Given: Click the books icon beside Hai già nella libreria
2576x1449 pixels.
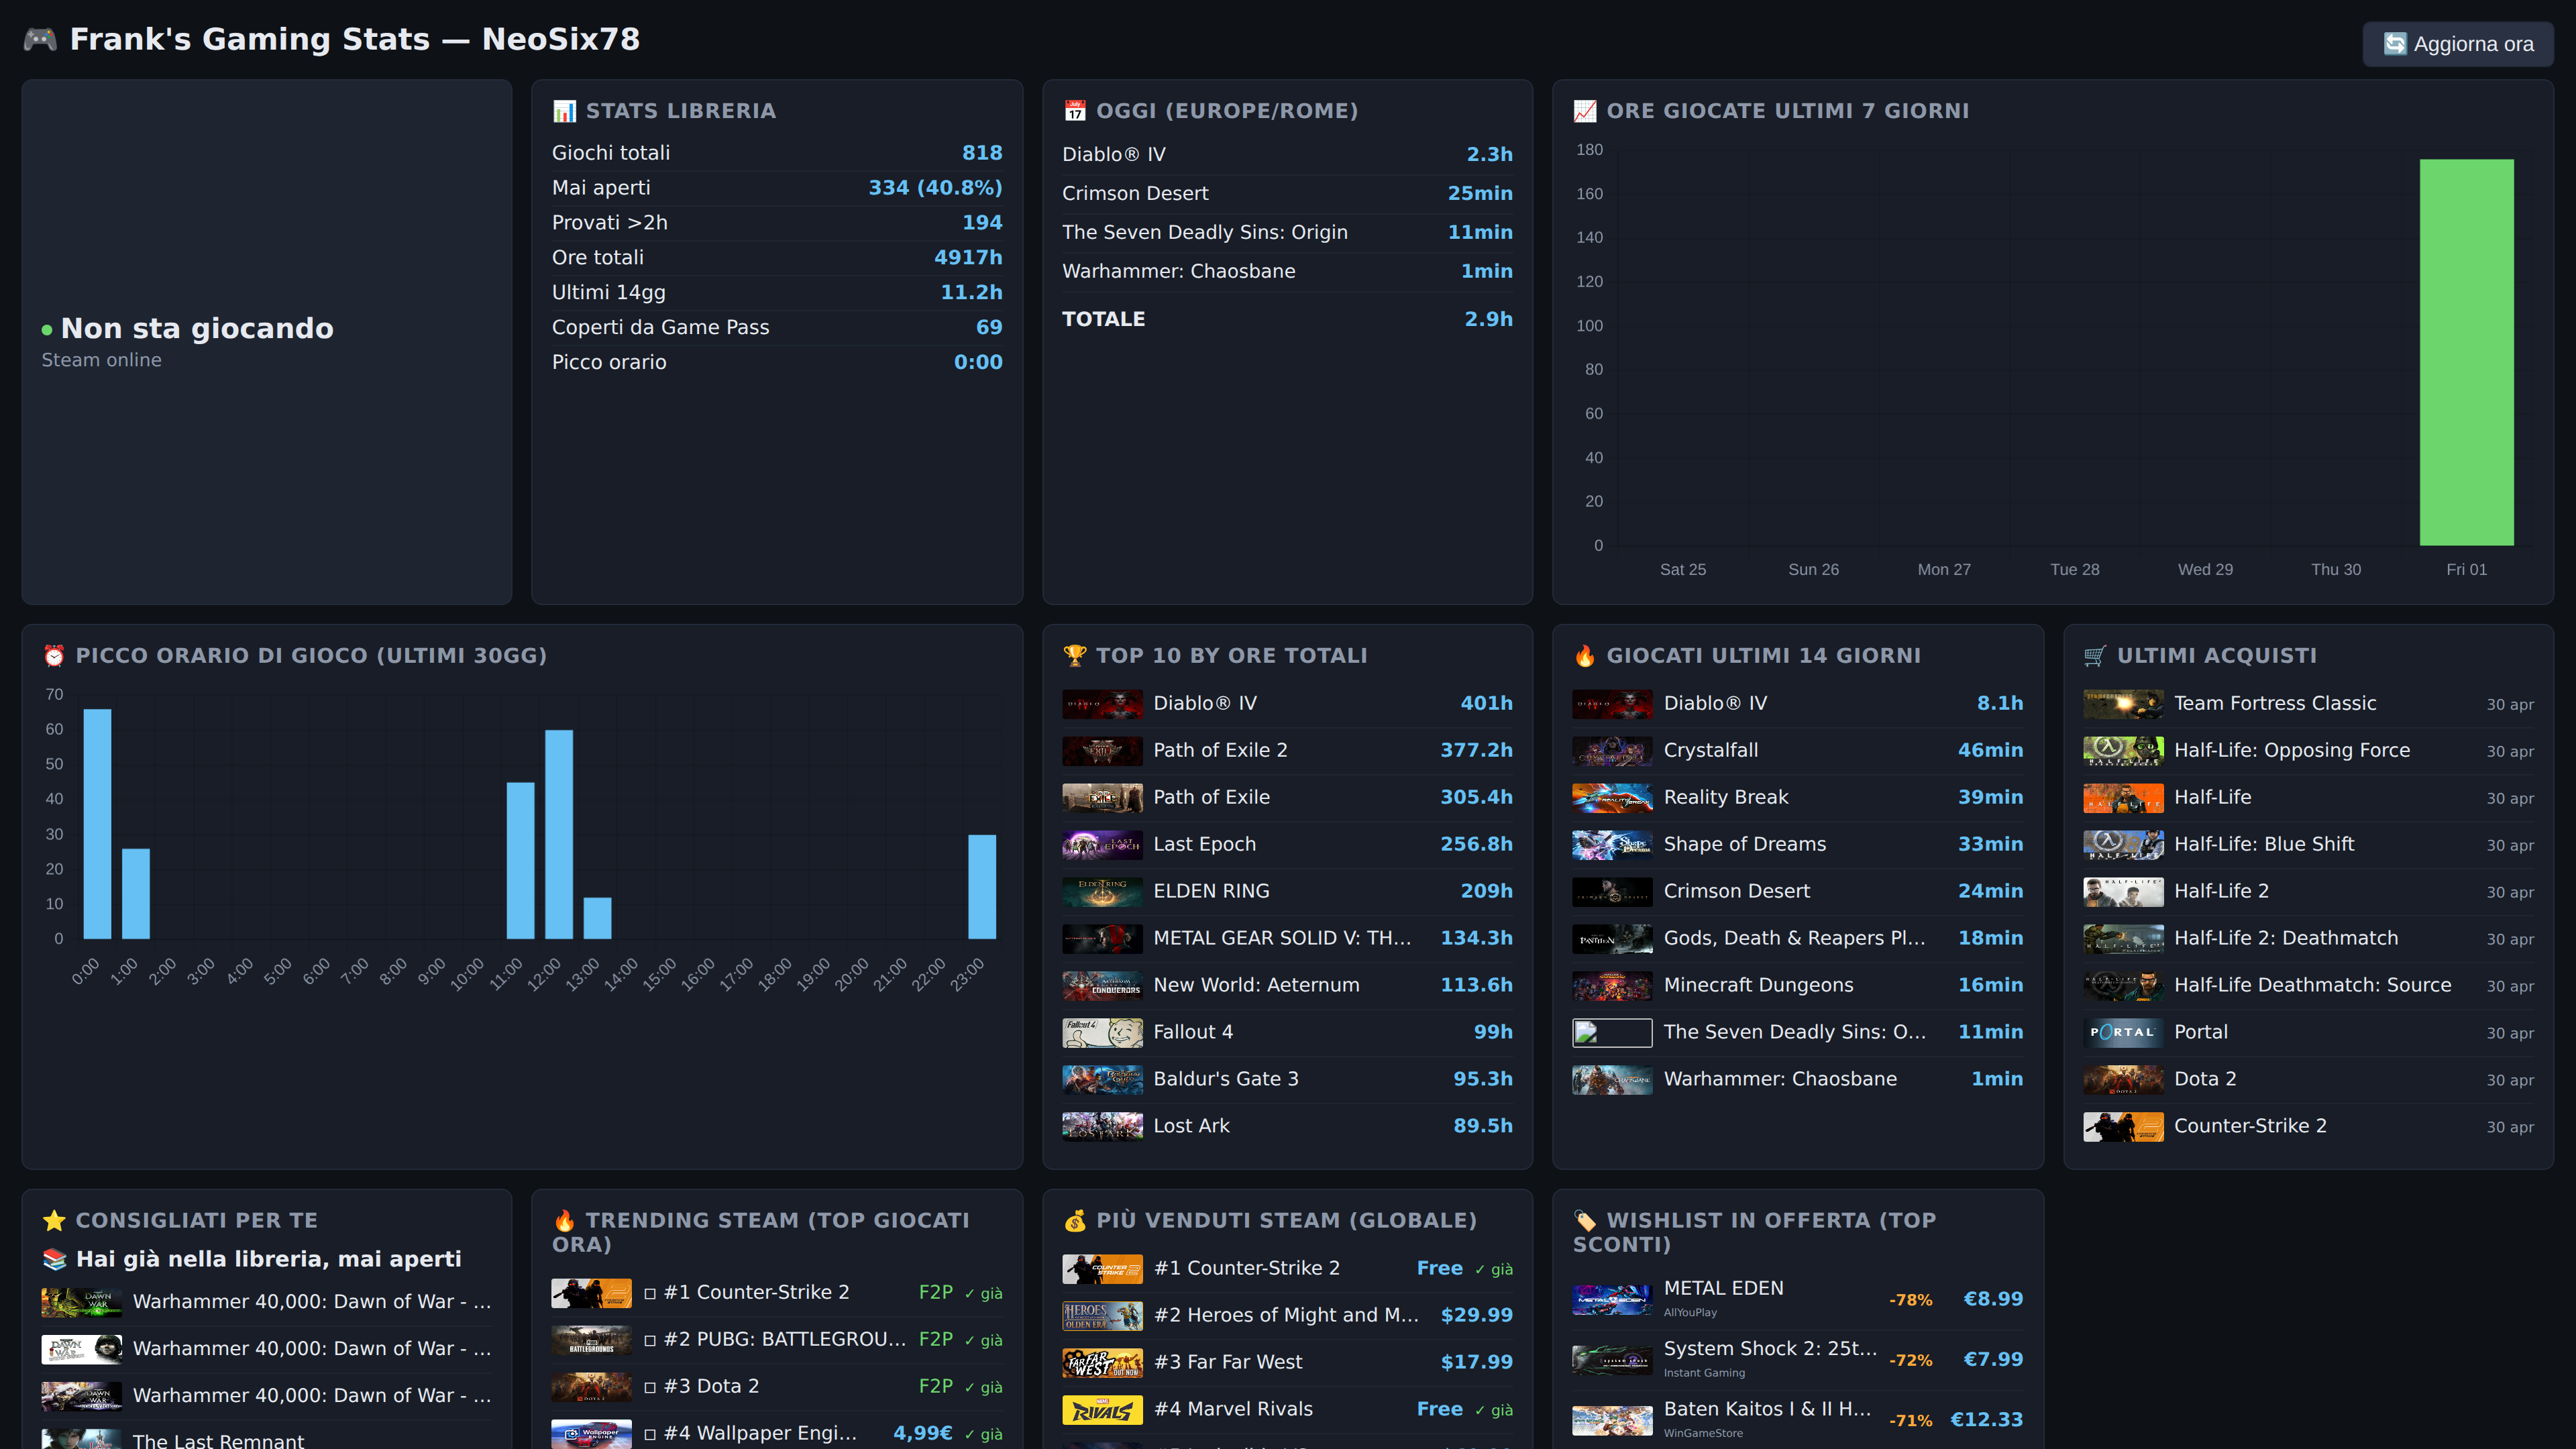Looking at the screenshot, I should pyautogui.click(x=55, y=1260).
